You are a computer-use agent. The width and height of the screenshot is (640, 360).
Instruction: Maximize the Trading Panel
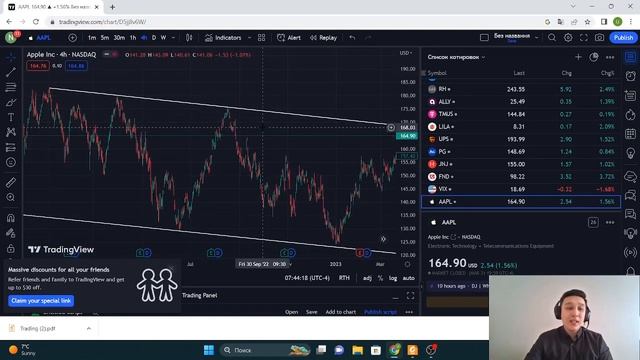410,296
